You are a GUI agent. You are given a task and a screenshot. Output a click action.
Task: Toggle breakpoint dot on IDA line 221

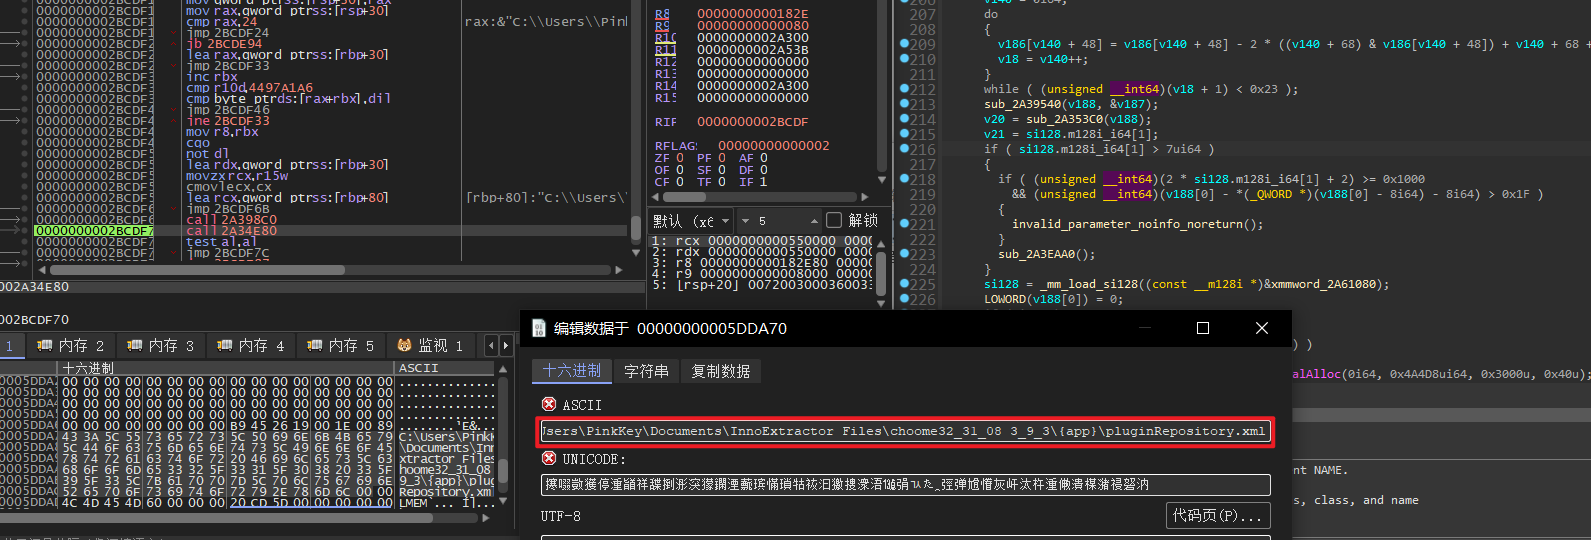click(904, 224)
